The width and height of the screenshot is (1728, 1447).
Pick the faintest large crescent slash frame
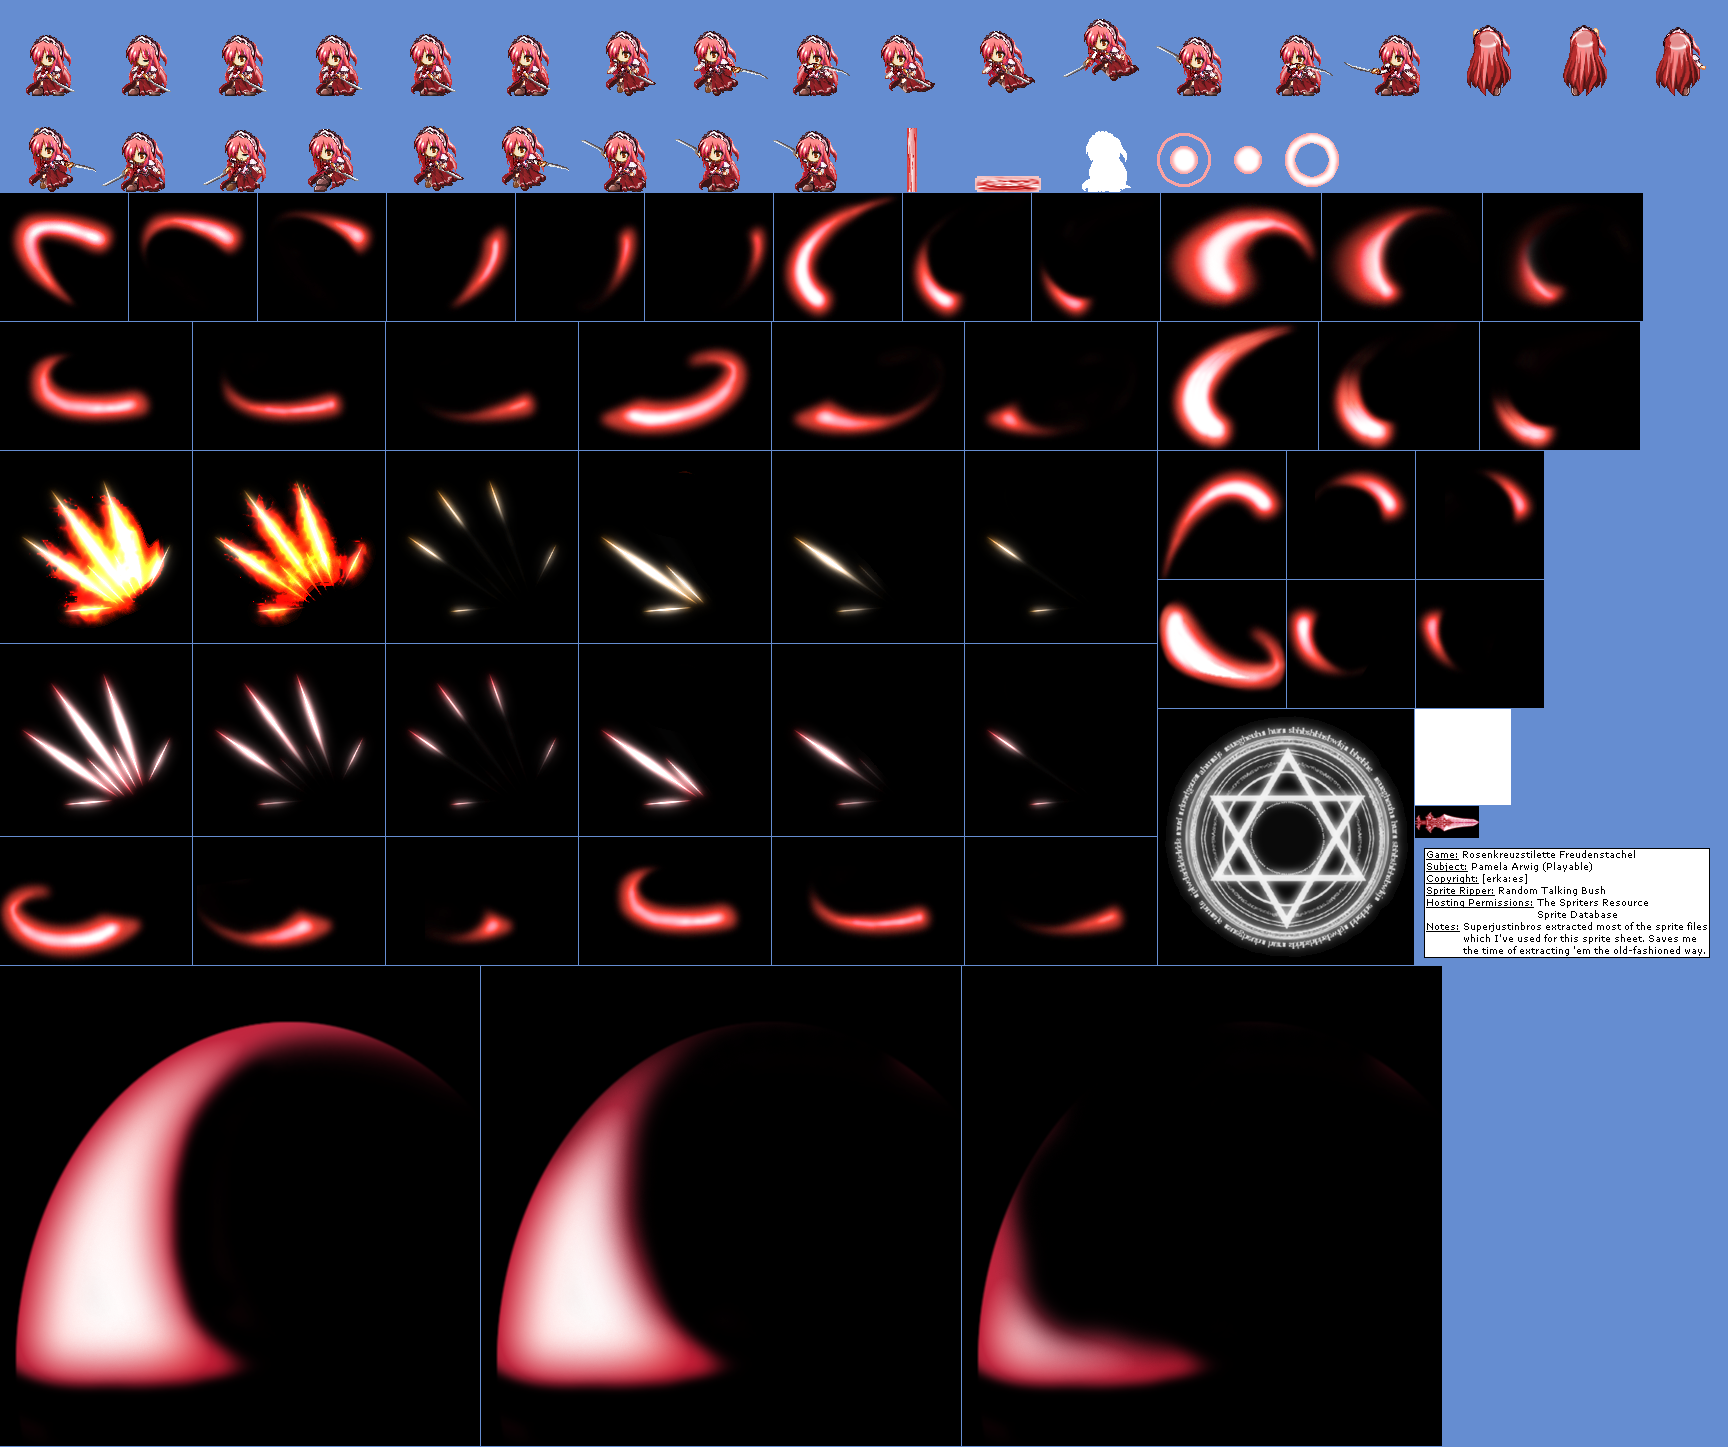pyautogui.click(x=1202, y=1206)
